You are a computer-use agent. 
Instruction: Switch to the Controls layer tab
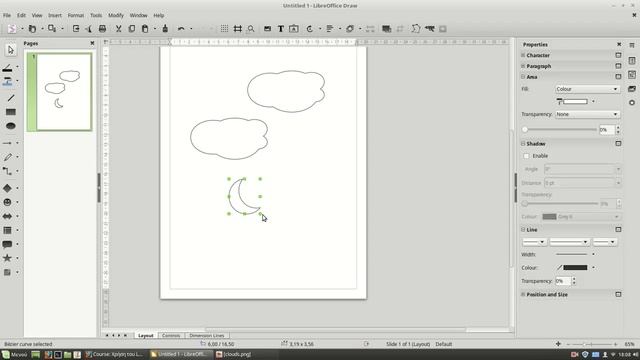tap(171, 336)
